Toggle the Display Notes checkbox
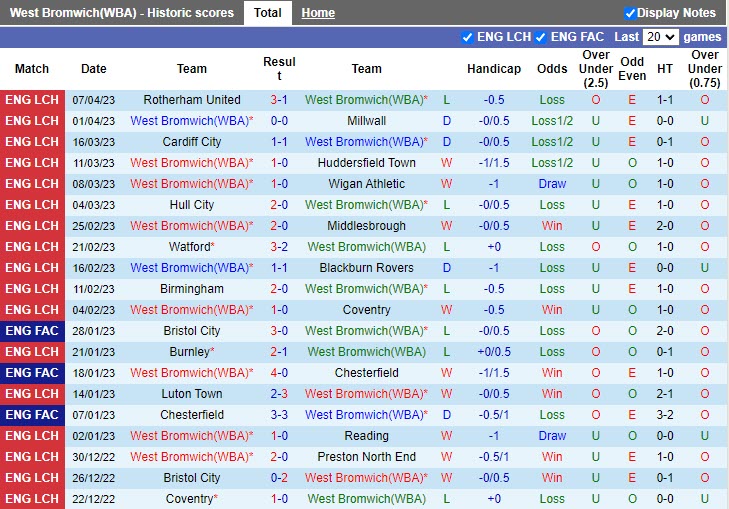This screenshot has height=509, width=729. click(x=630, y=13)
